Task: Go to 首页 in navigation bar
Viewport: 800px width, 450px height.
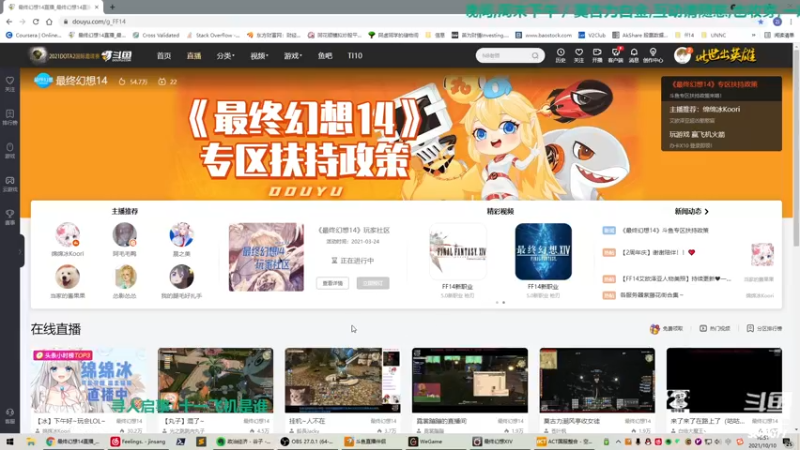Action: [x=164, y=56]
